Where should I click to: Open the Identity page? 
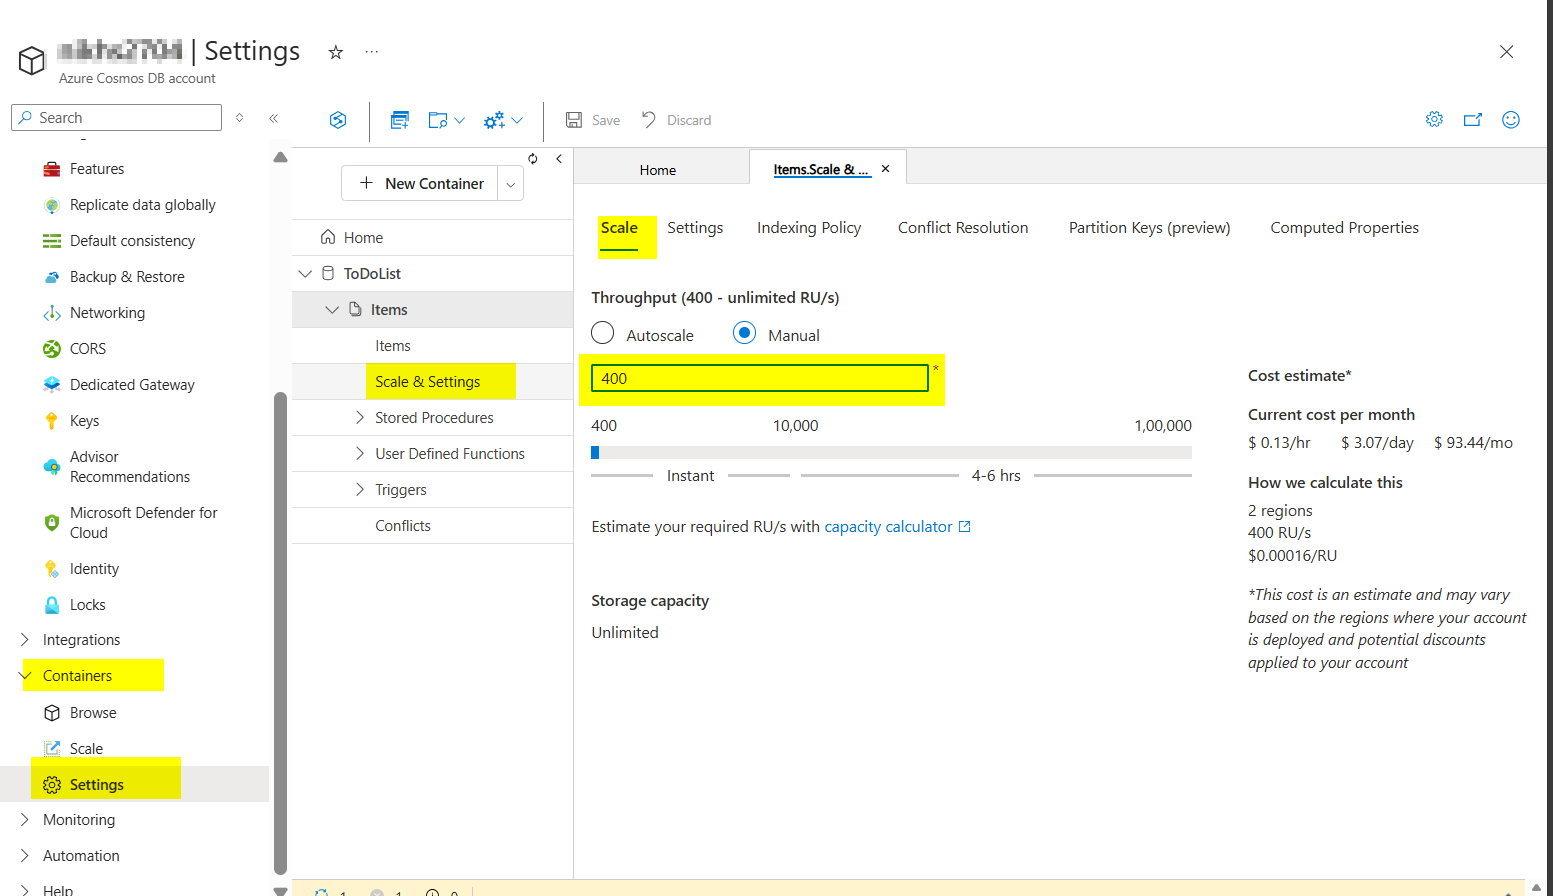(94, 569)
